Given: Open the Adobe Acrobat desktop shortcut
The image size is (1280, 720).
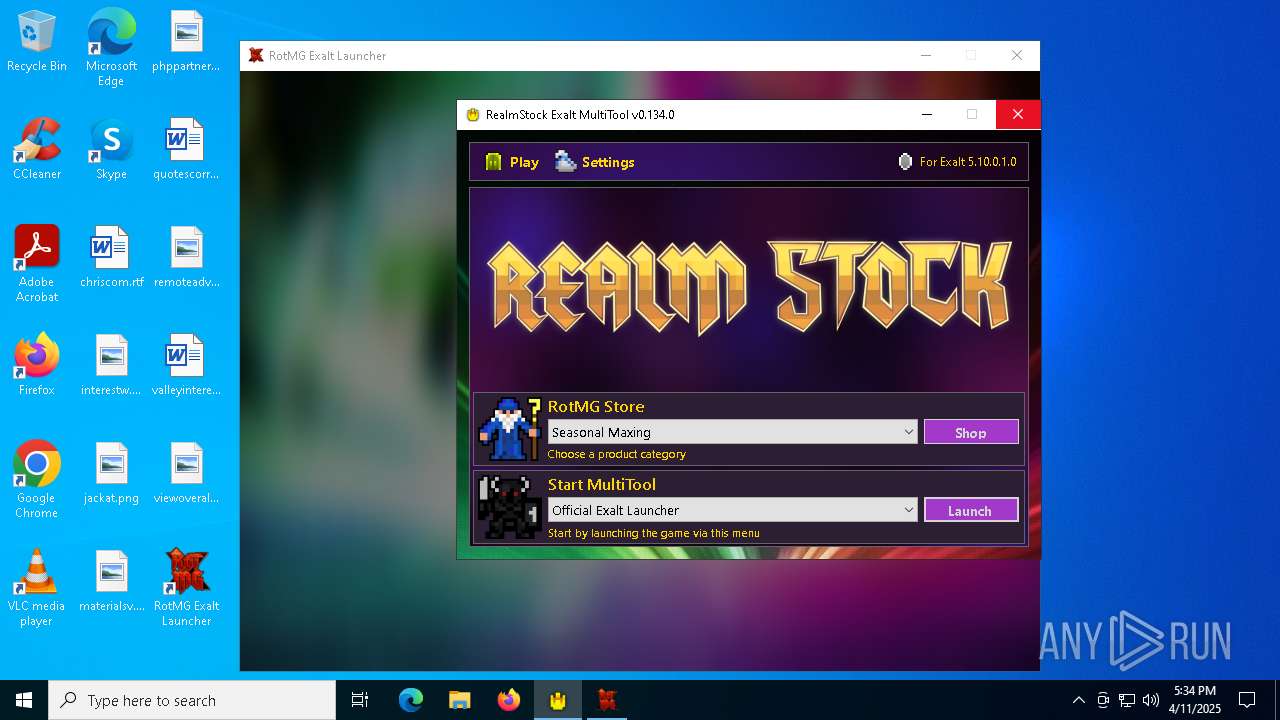Looking at the screenshot, I should pos(37,264).
